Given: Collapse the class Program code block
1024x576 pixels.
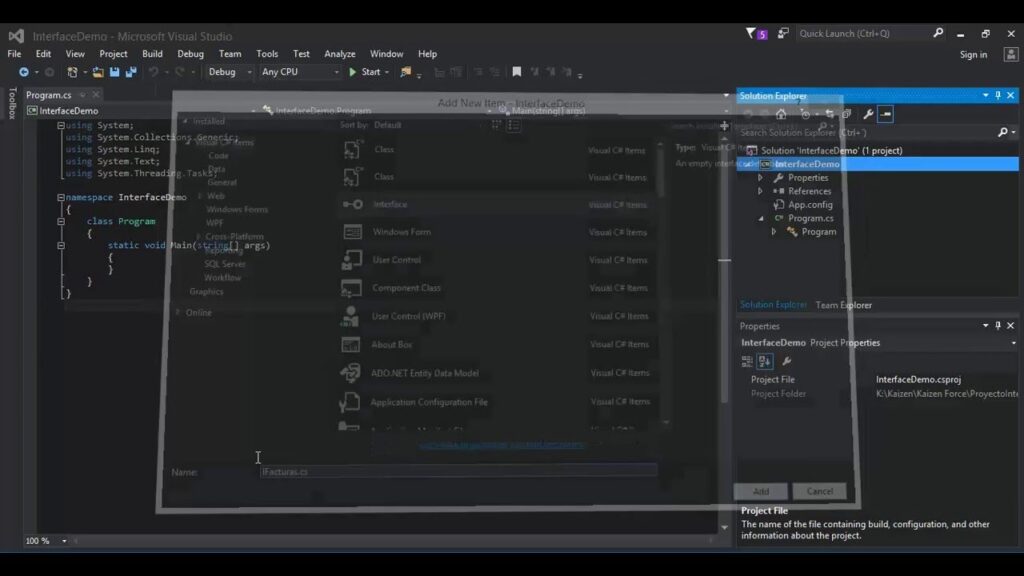Looking at the screenshot, I should (x=61, y=221).
